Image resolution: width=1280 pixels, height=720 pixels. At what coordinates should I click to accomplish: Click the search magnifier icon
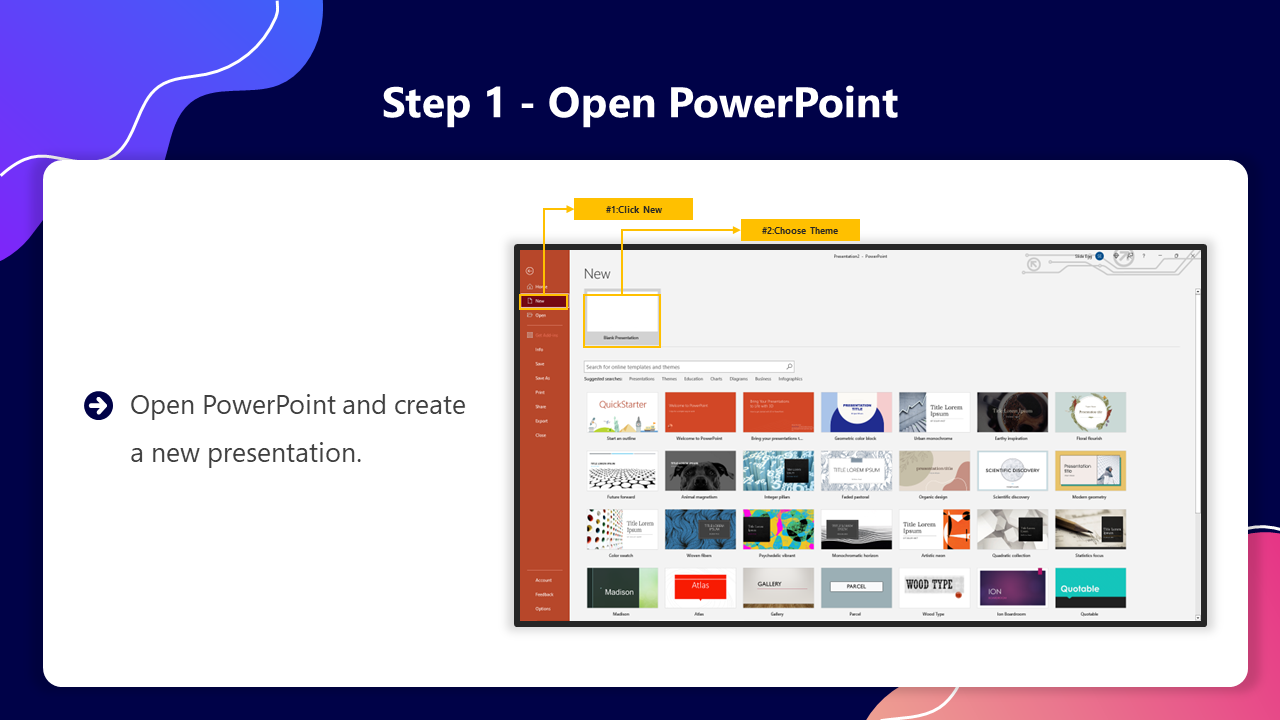pos(789,367)
